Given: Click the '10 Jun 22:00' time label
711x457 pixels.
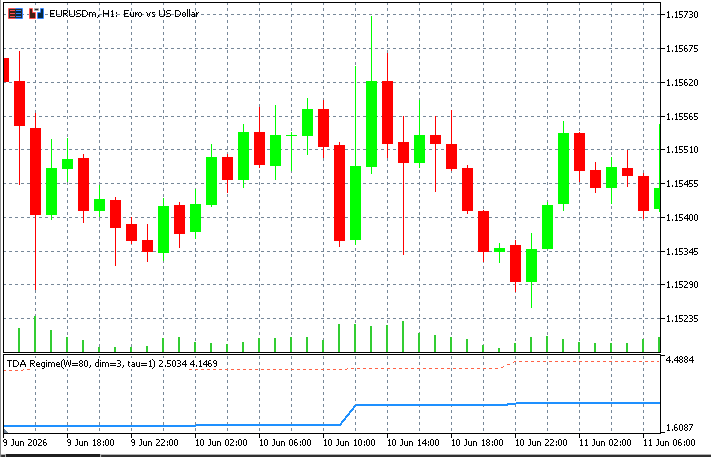Looking at the screenshot, I should (x=541, y=442).
